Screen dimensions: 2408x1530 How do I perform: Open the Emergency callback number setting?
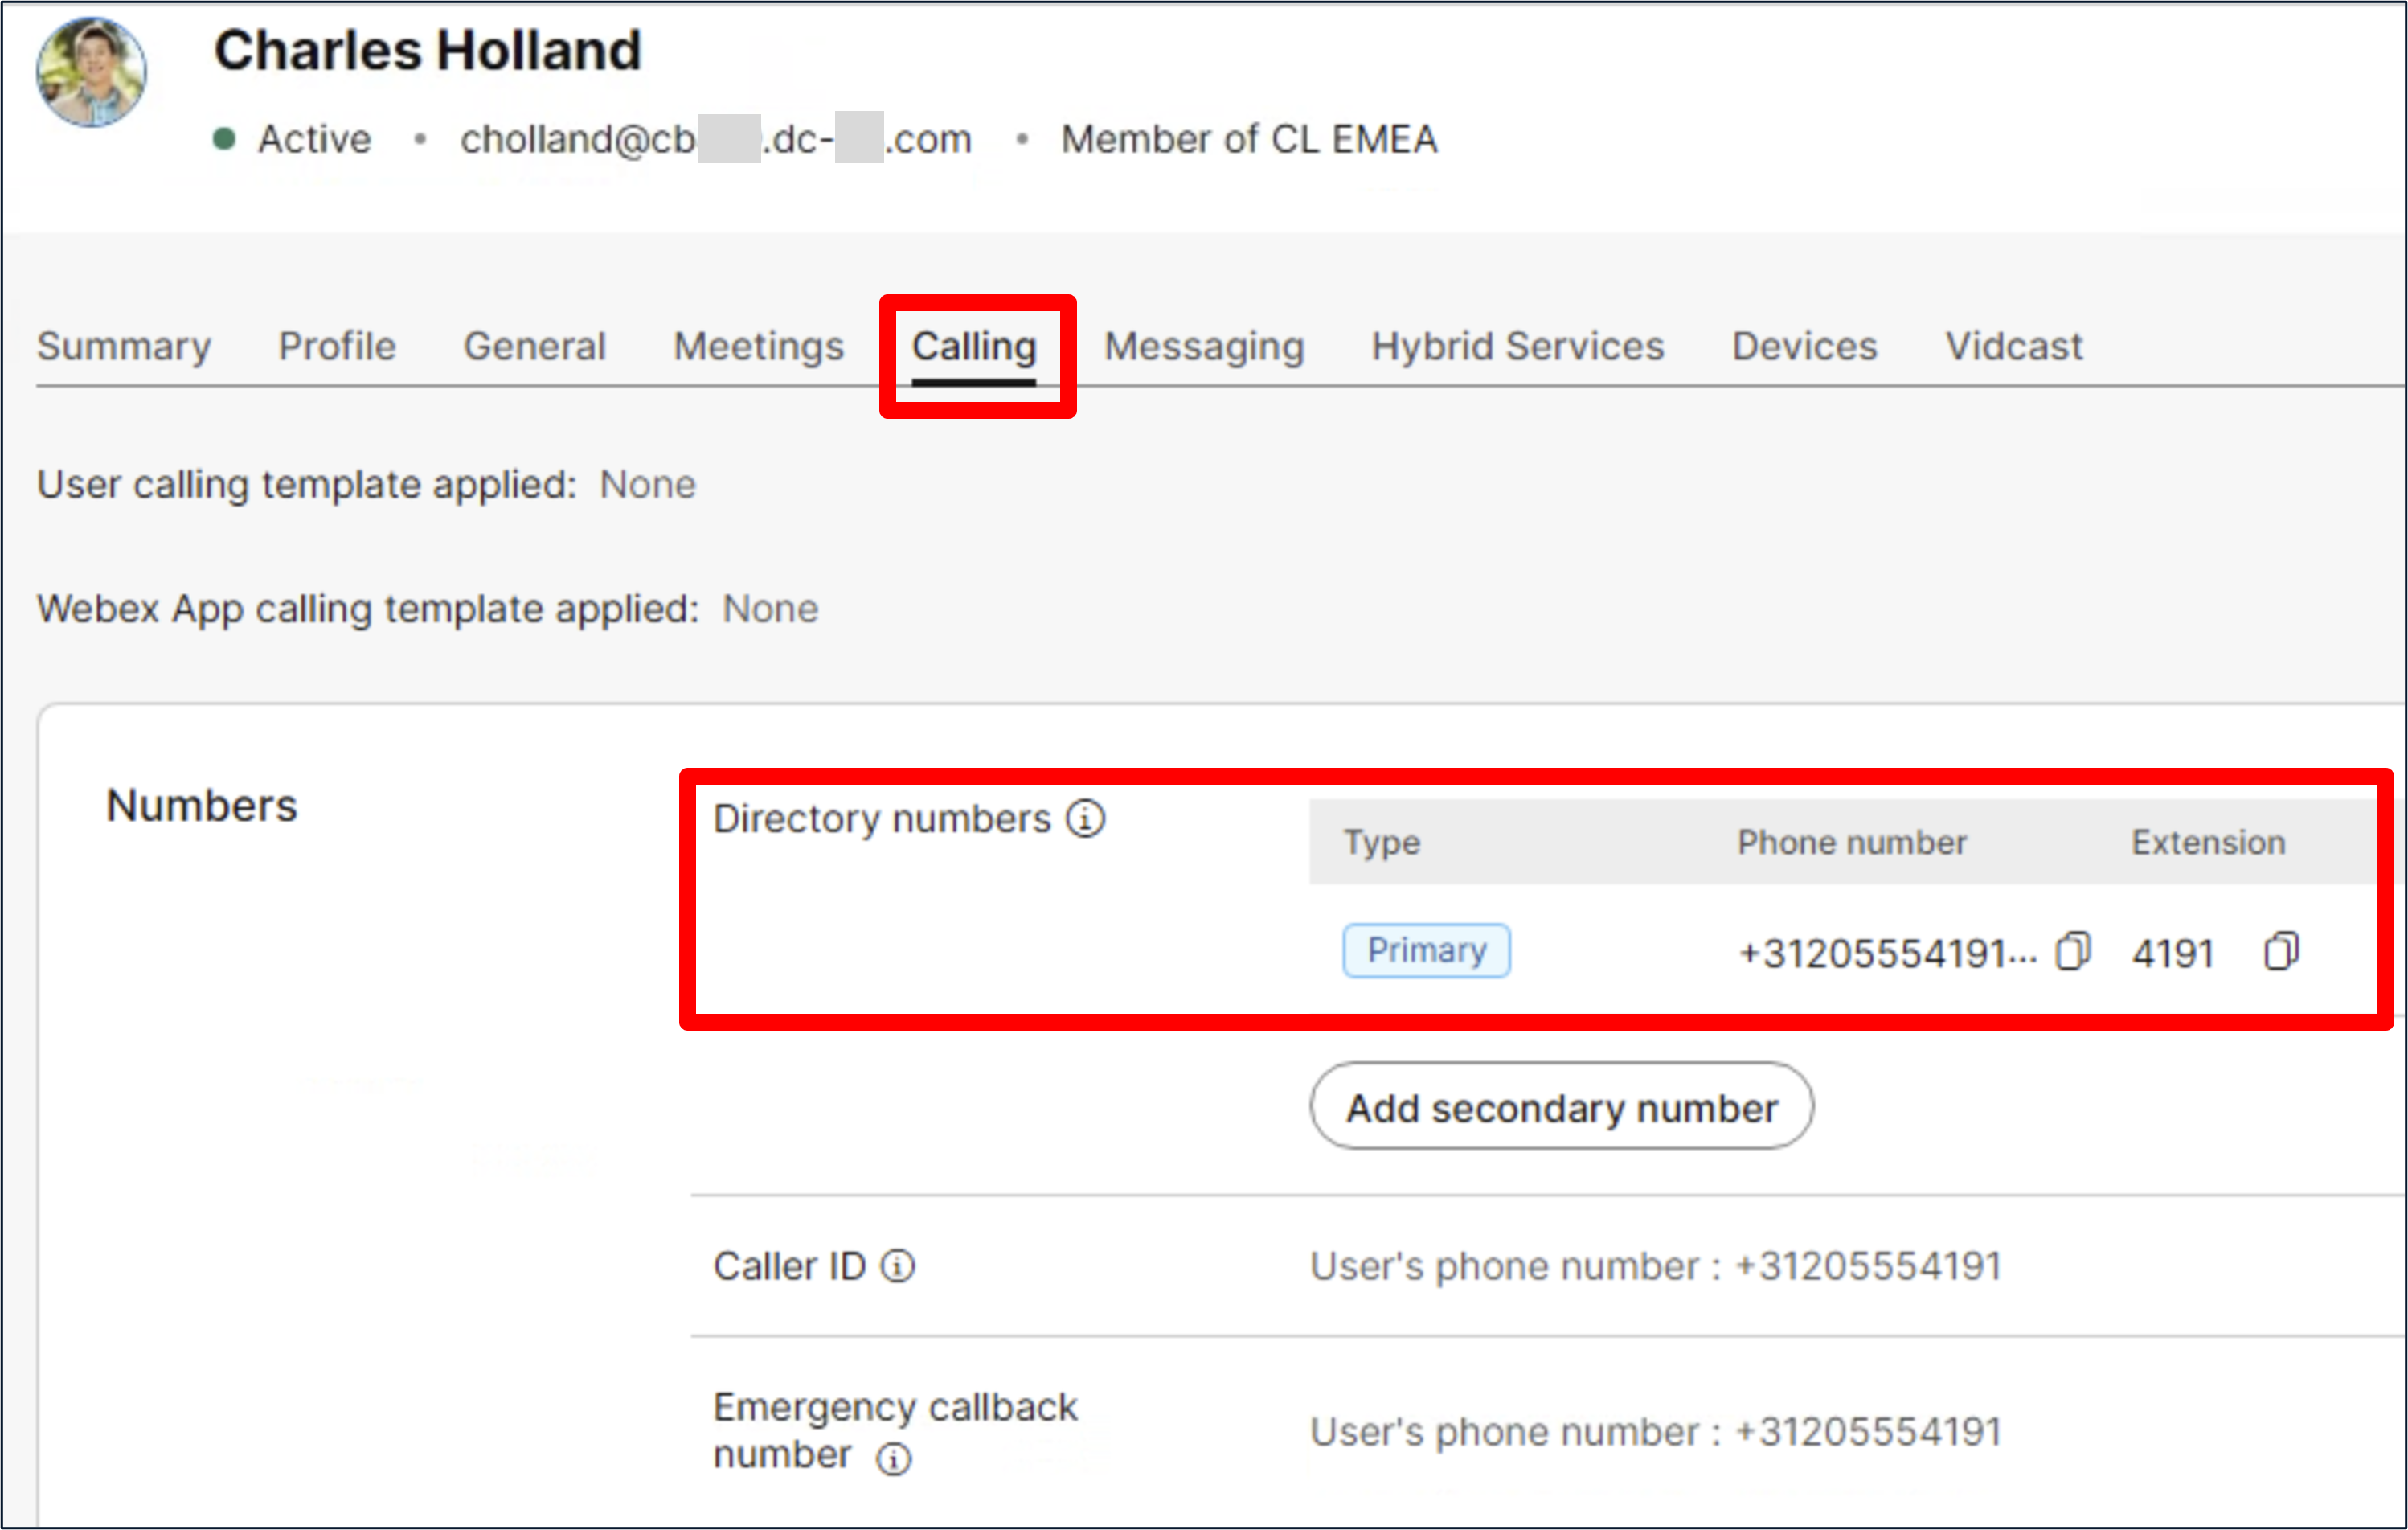(1655, 1433)
